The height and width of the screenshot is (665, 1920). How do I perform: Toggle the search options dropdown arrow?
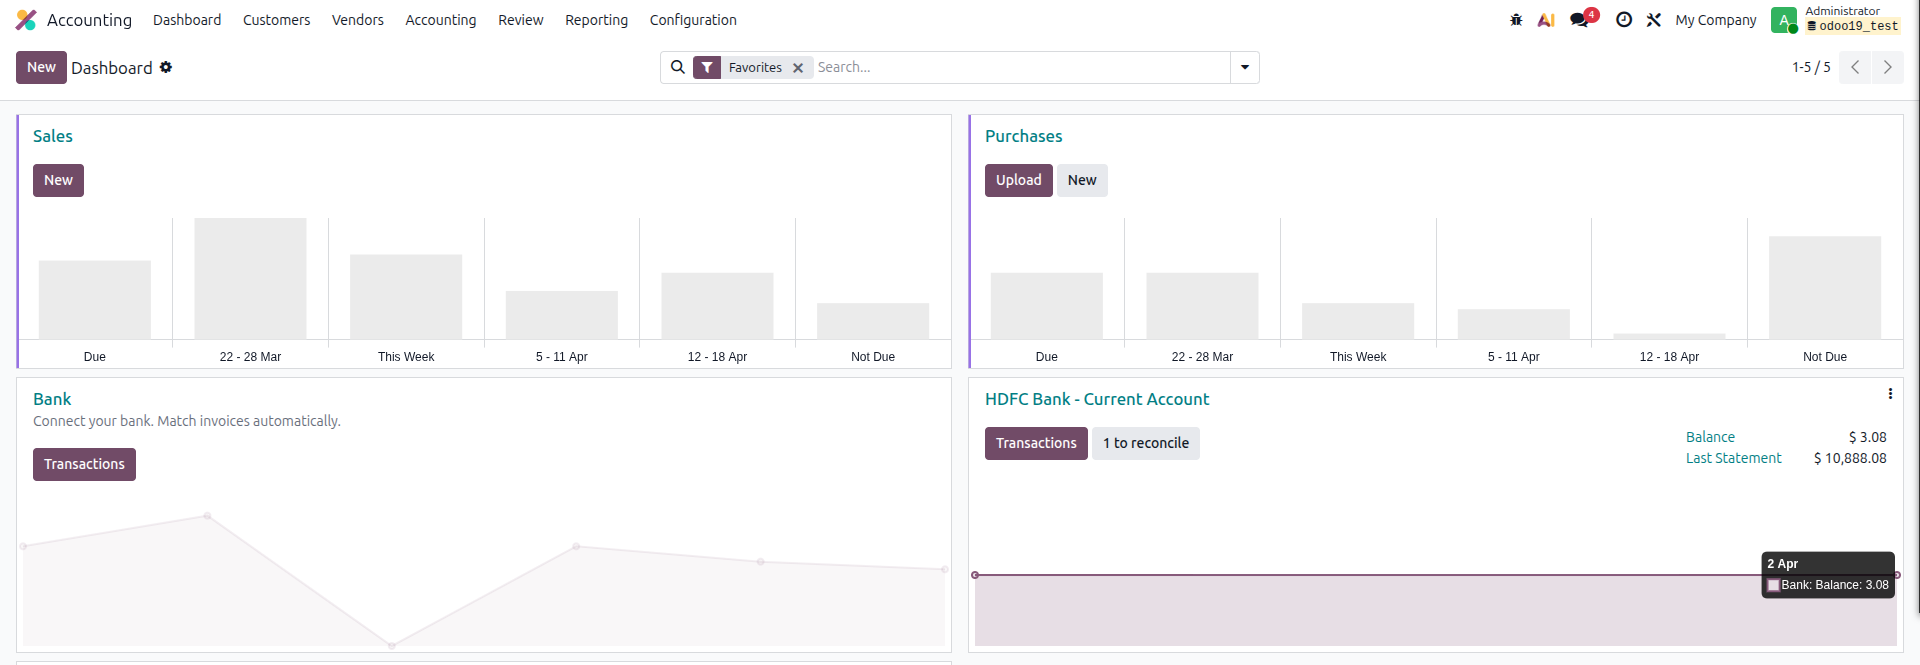pyautogui.click(x=1245, y=67)
